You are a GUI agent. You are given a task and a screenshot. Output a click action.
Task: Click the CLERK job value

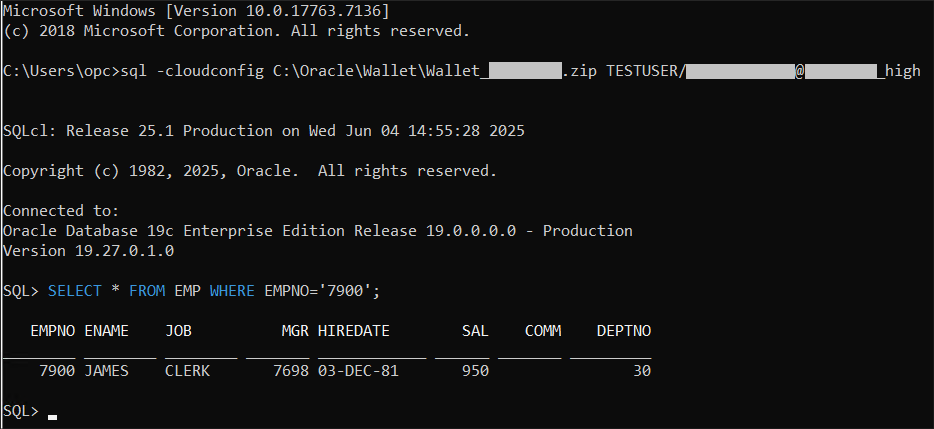point(188,371)
